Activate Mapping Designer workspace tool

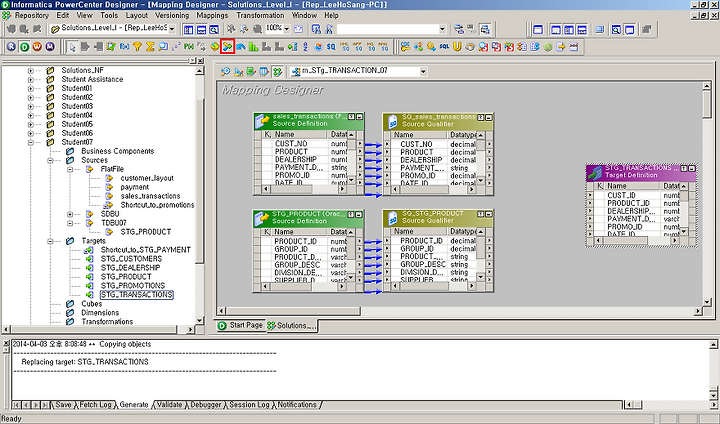click(277, 72)
